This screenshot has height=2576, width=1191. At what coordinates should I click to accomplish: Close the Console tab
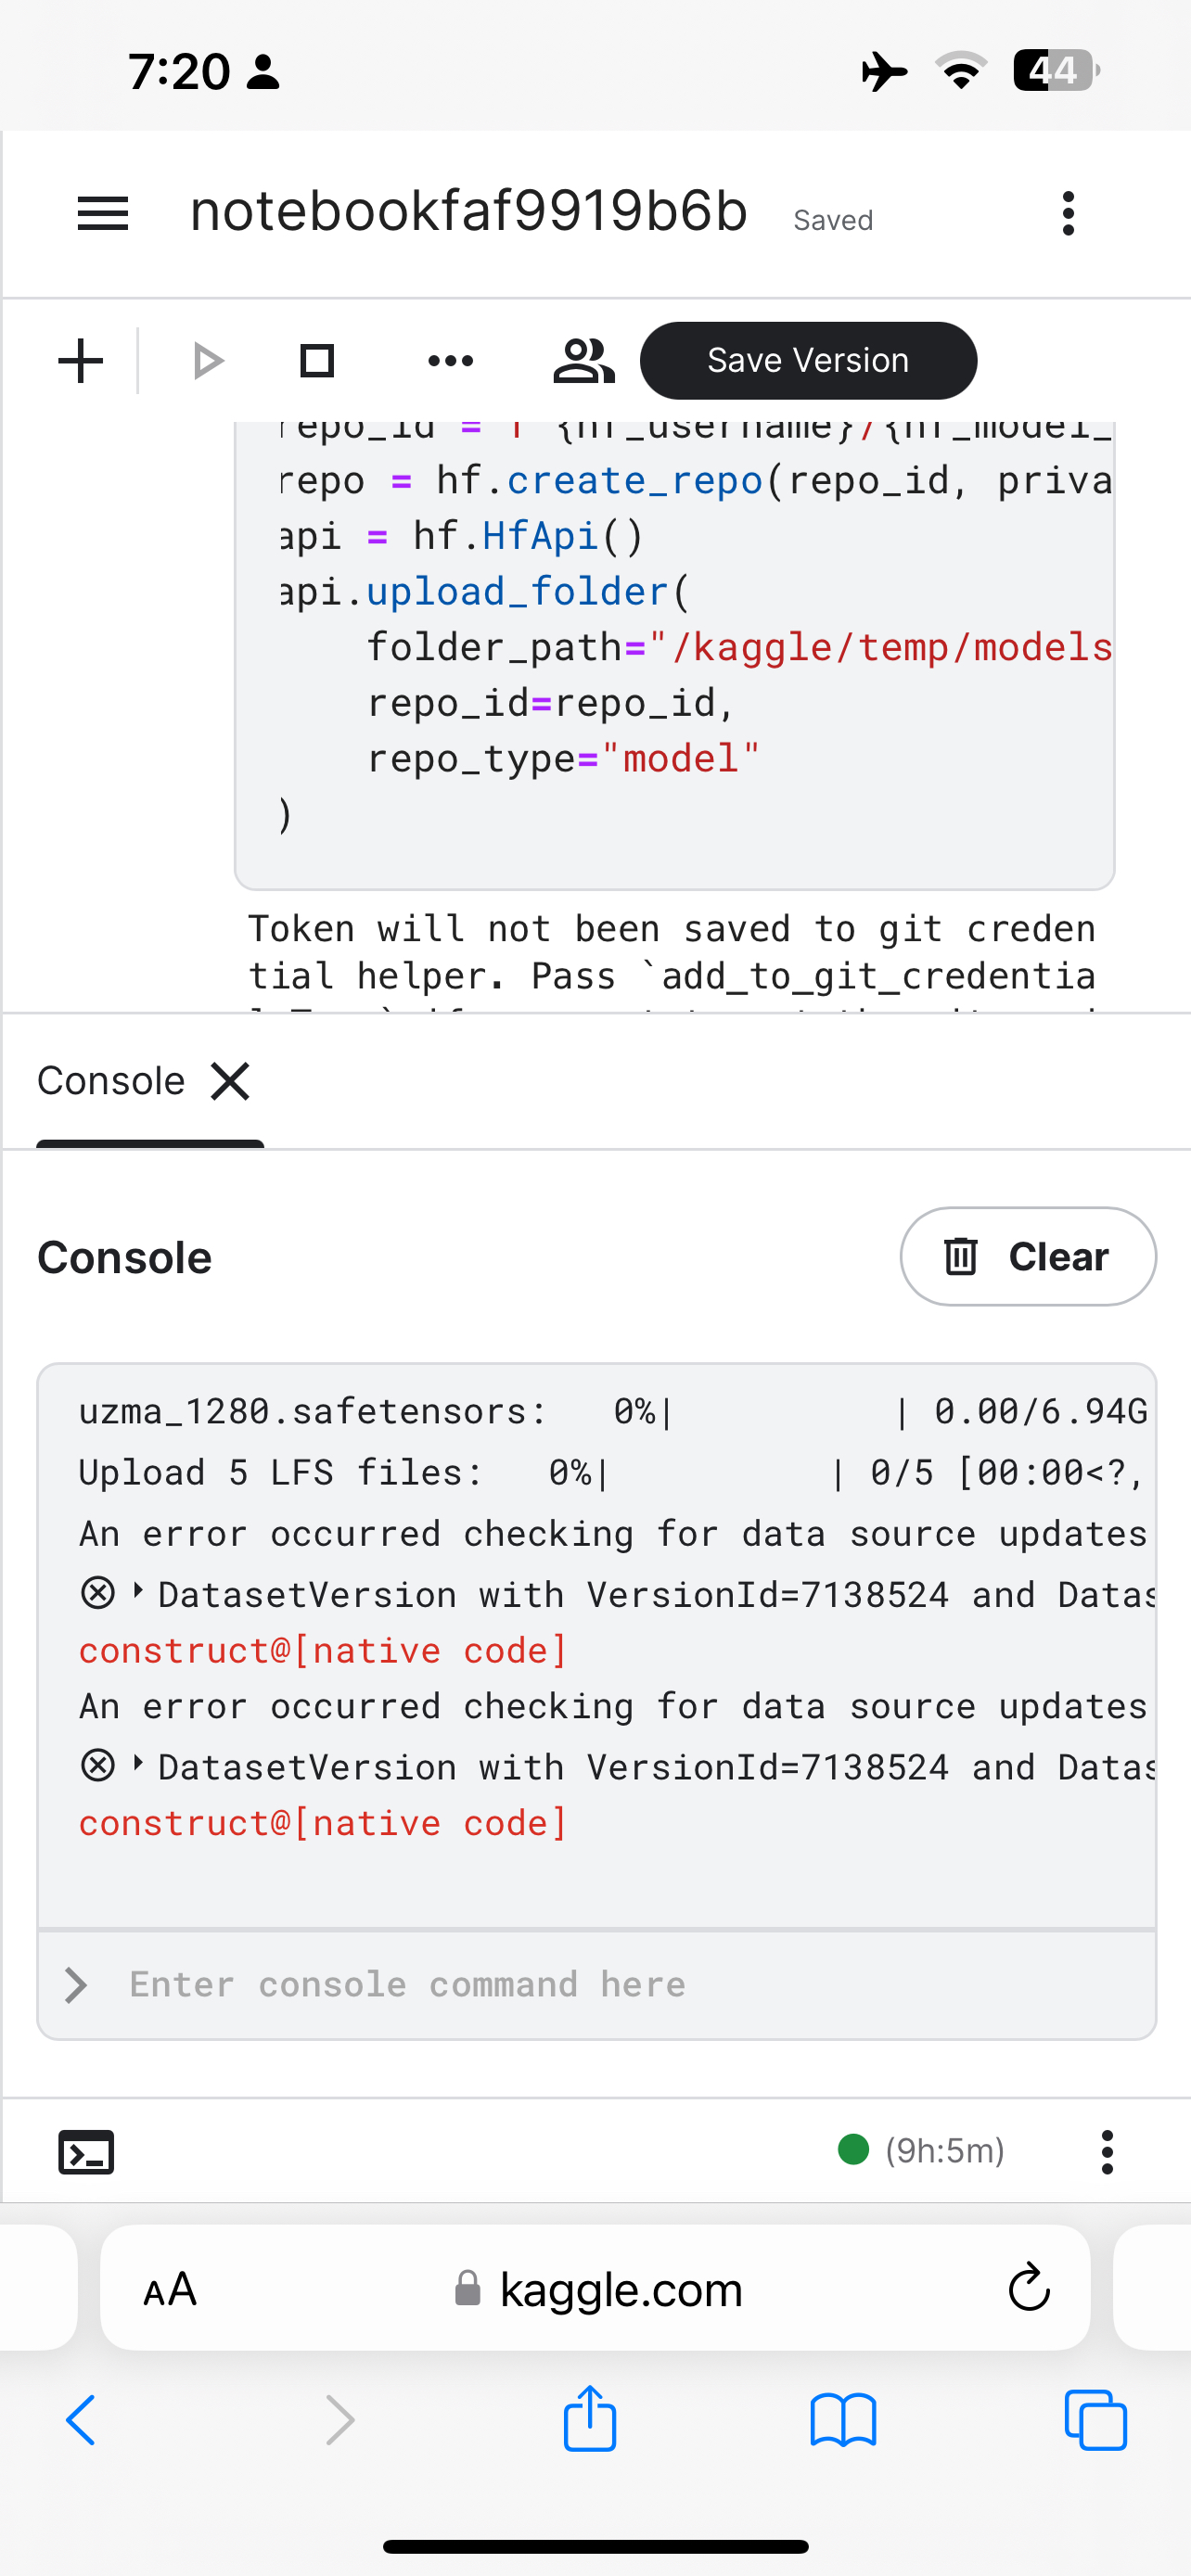(x=230, y=1081)
